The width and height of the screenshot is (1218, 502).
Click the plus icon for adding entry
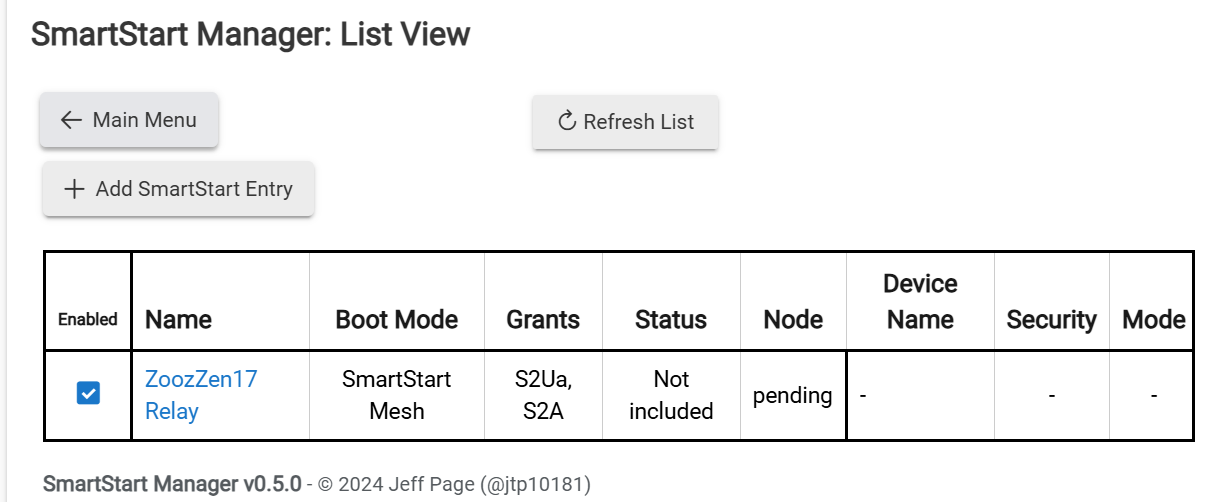pos(73,189)
